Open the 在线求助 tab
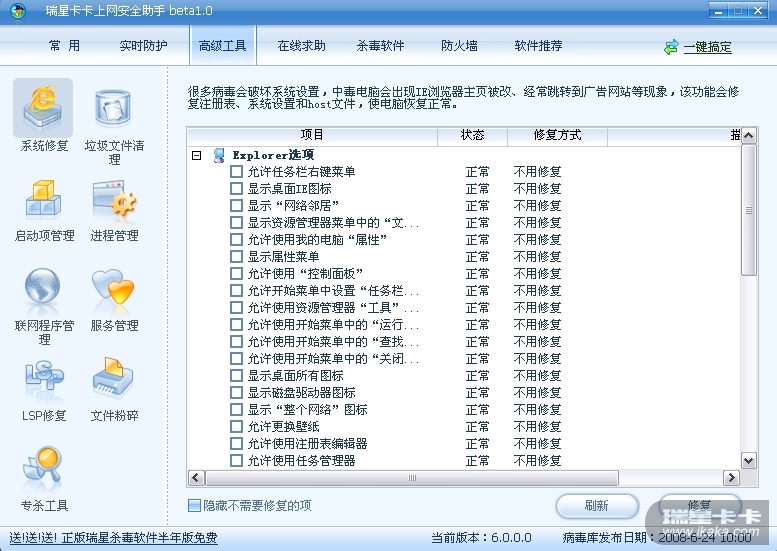This screenshot has height=551, width=777. click(301, 46)
